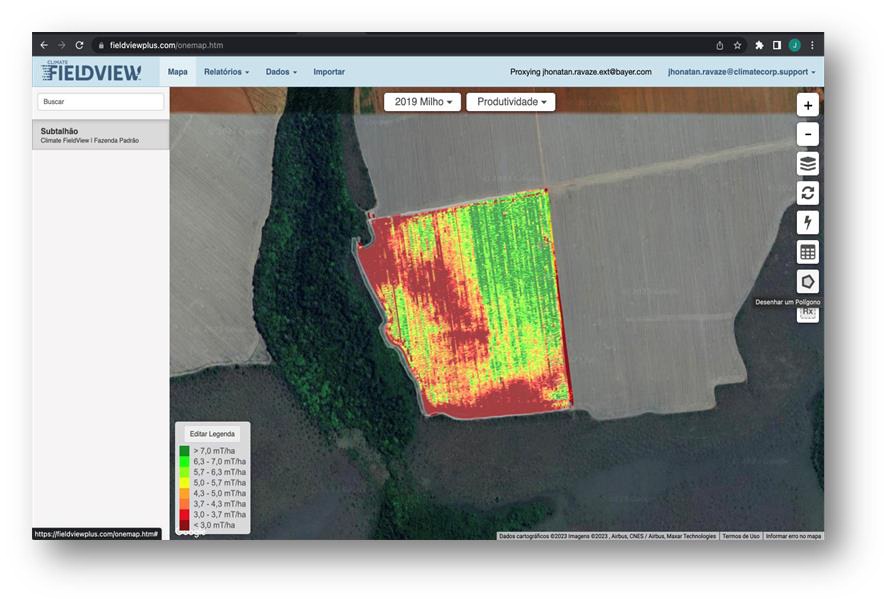Click the lightning bolt map icon
Screen dimensions: 890x605
pyautogui.click(x=808, y=222)
